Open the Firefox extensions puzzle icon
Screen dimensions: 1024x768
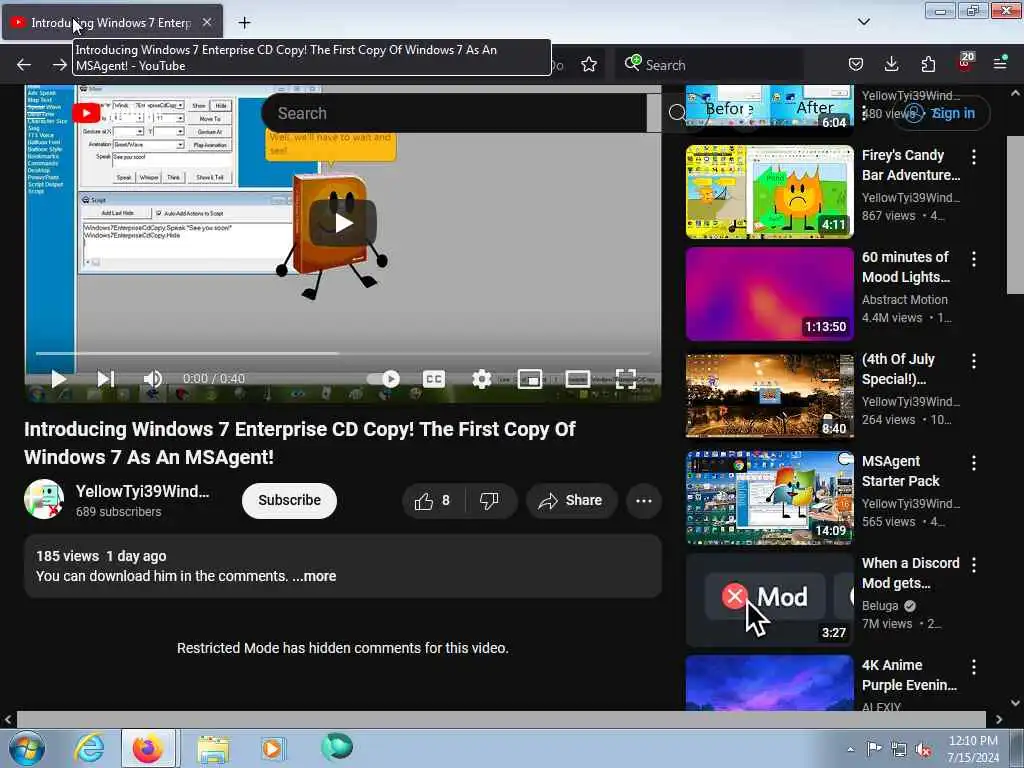(x=928, y=64)
